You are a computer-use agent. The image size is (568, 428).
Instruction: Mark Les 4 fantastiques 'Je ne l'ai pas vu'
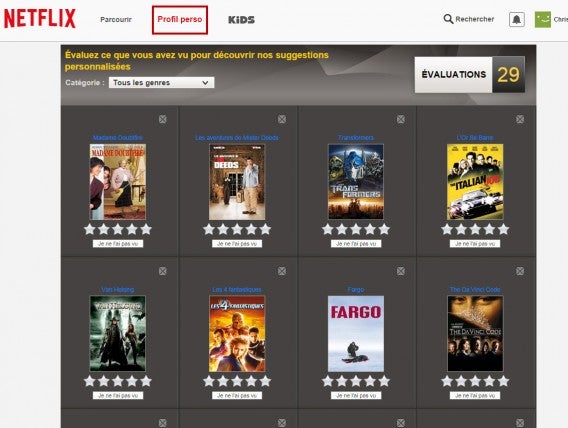[237, 395]
